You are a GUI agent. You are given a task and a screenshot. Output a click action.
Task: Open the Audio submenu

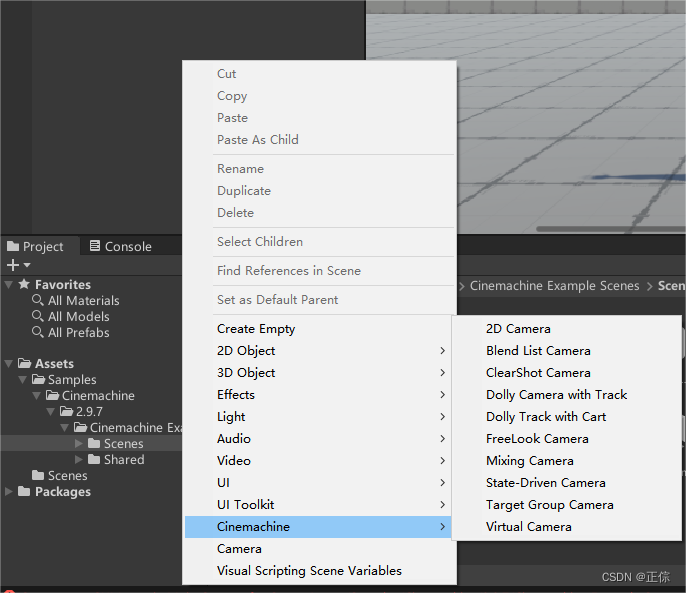pyautogui.click(x=319, y=439)
